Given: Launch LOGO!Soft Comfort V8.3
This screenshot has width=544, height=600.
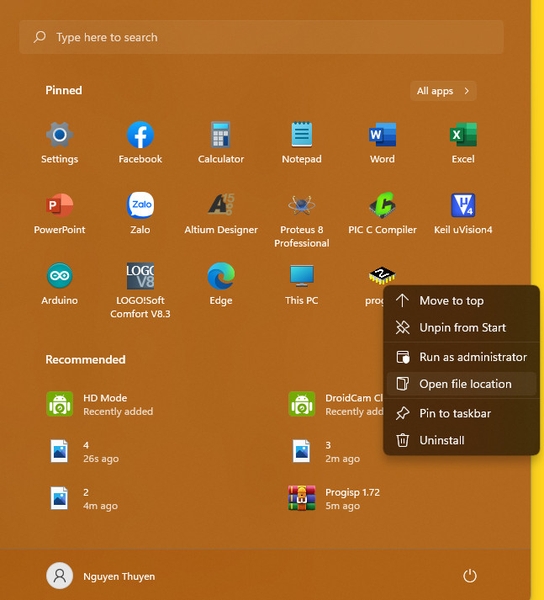Looking at the screenshot, I should (140, 290).
